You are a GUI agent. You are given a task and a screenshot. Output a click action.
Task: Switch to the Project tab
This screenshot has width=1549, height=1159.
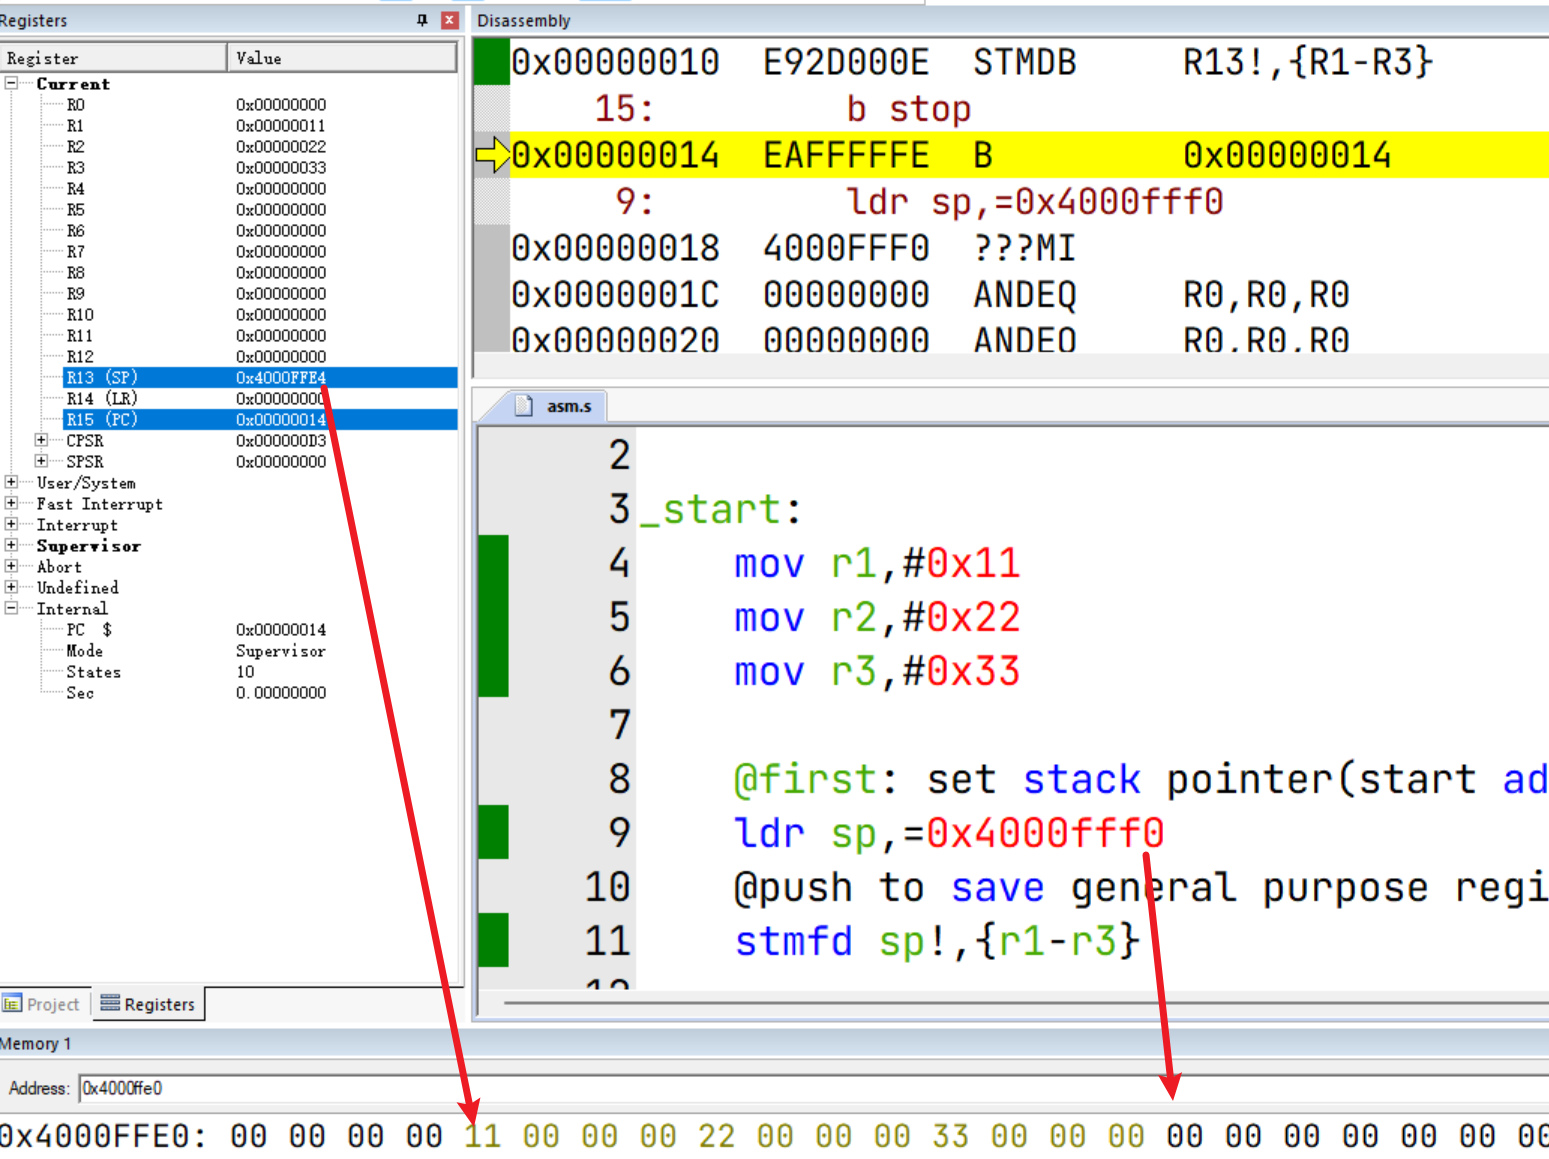point(44,1004)
